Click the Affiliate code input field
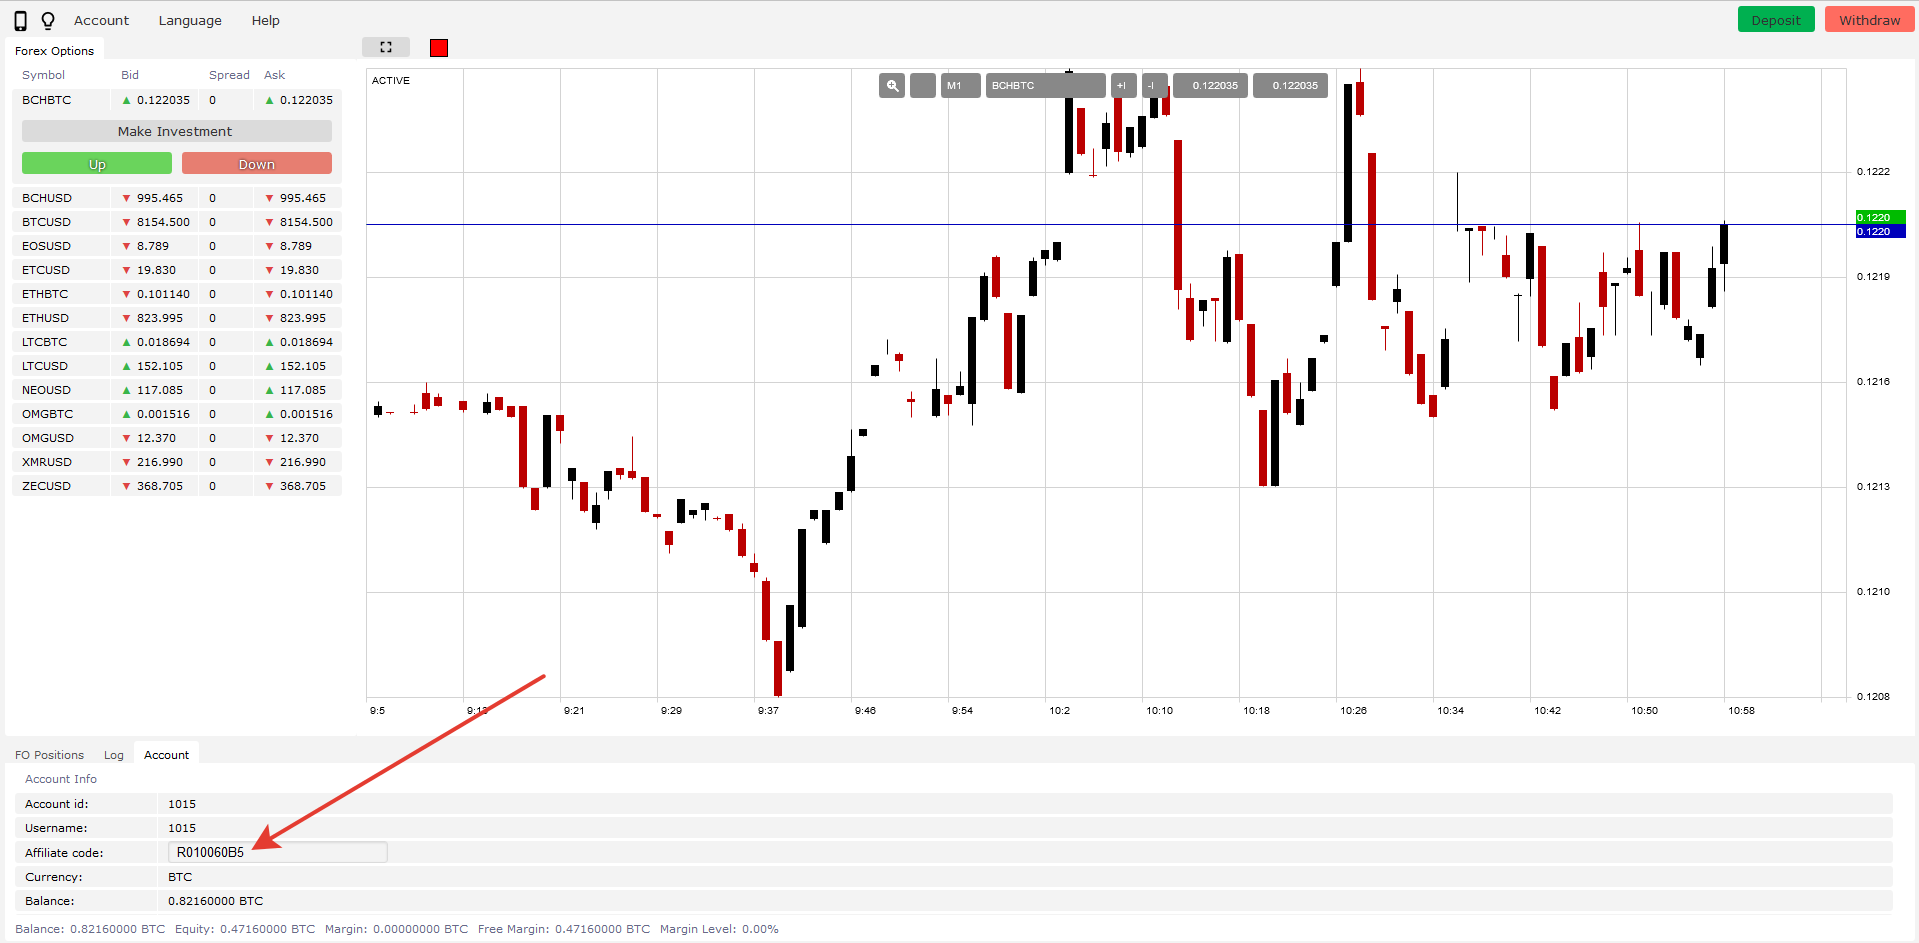The height and width of the screenshot is (943, 1919). coord(278,852)
